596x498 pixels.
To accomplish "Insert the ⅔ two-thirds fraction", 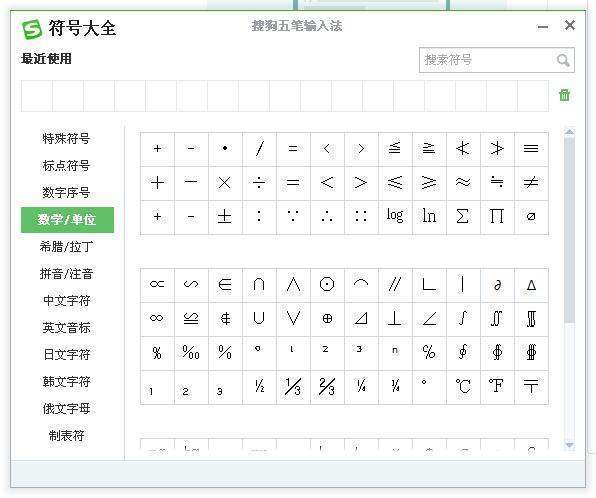I will [x=327, y=387].
